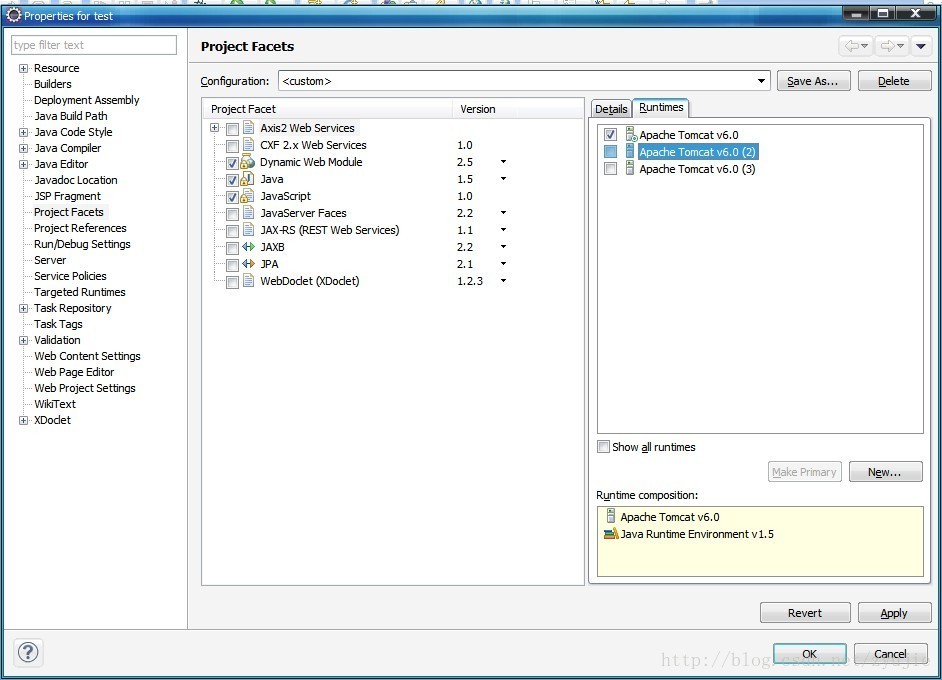Screen dimensions: 942x680
Task: Expand the Validation node
Action: coord(23,340)
